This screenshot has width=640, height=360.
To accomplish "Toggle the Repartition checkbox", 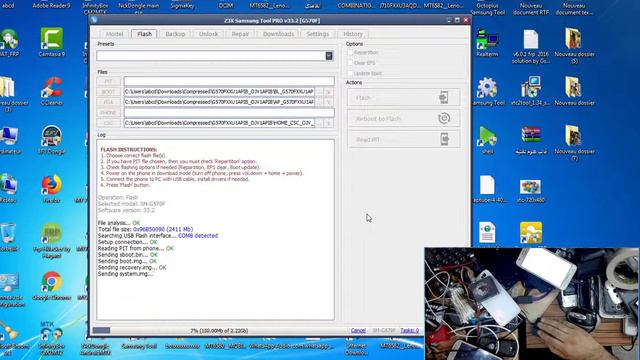I will (350, 52).
